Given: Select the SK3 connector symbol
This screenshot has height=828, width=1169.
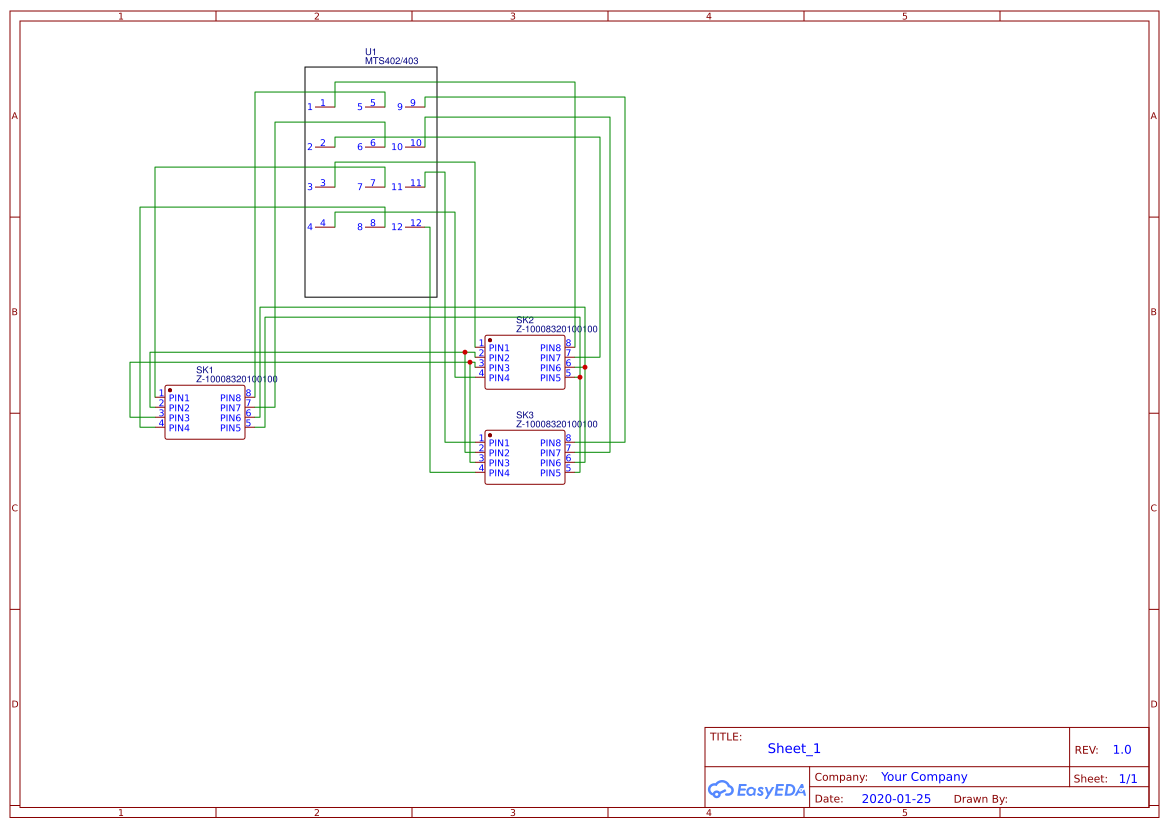Looking at the screenshot, I should (525, 455).
